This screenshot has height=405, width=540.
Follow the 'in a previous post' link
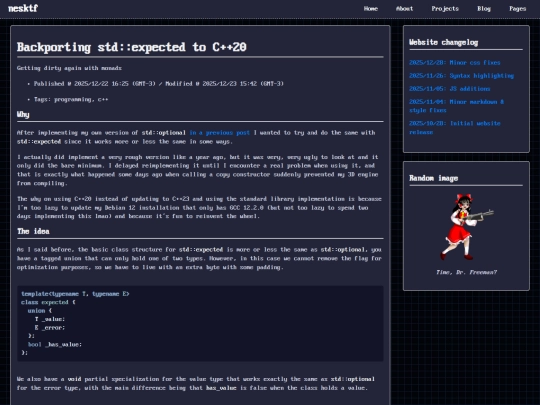219,133
